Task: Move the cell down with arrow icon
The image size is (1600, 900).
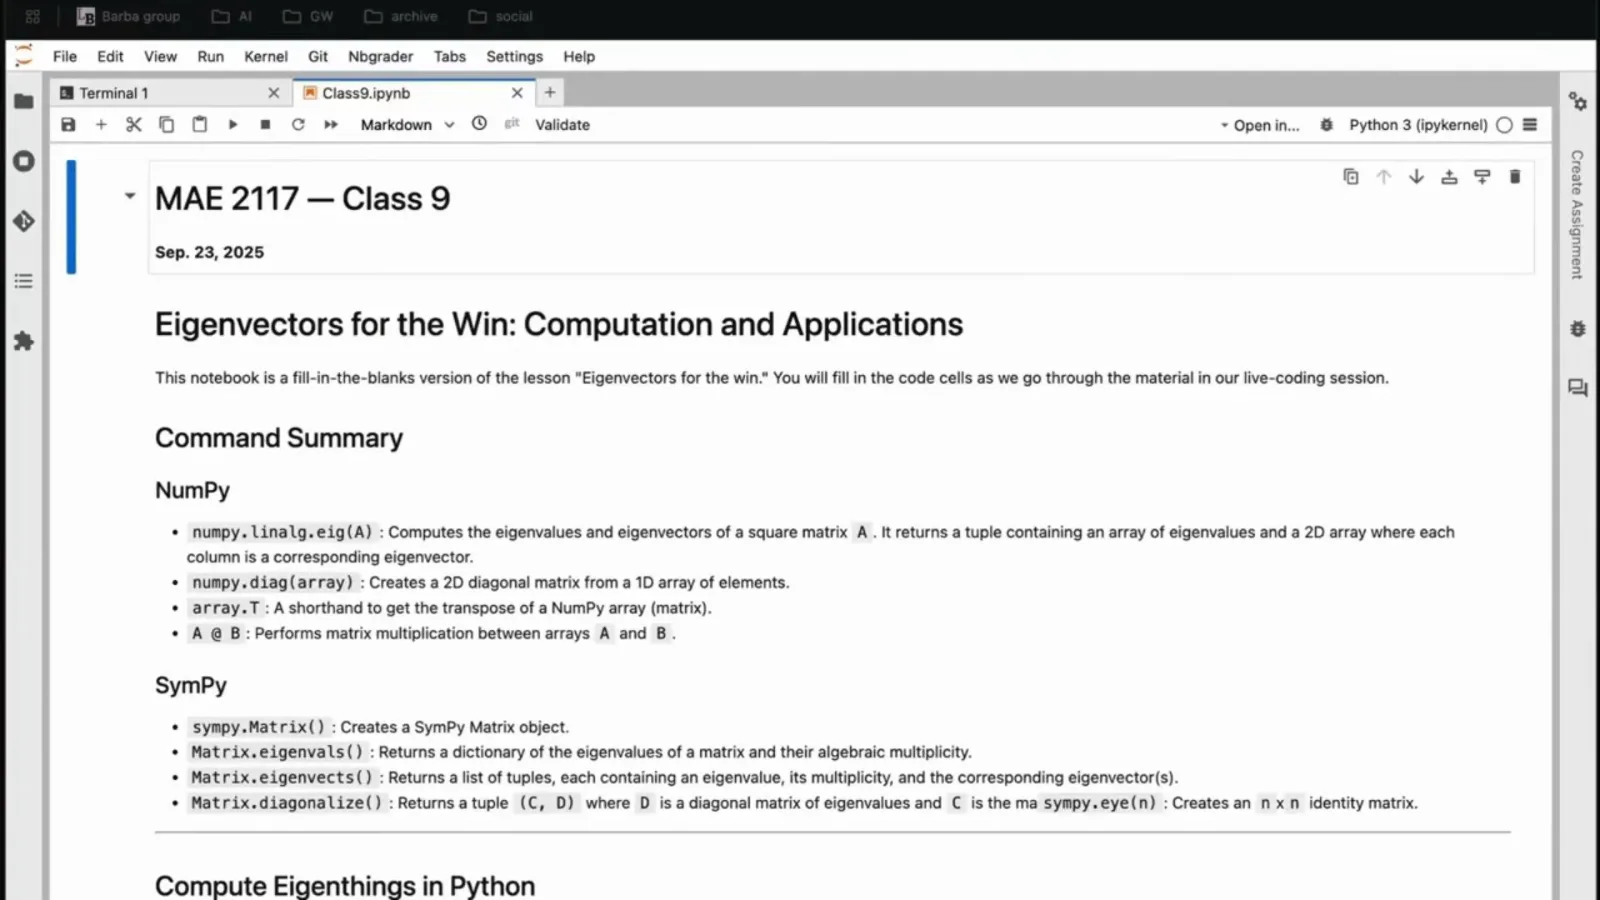Action: (1416, 177)
